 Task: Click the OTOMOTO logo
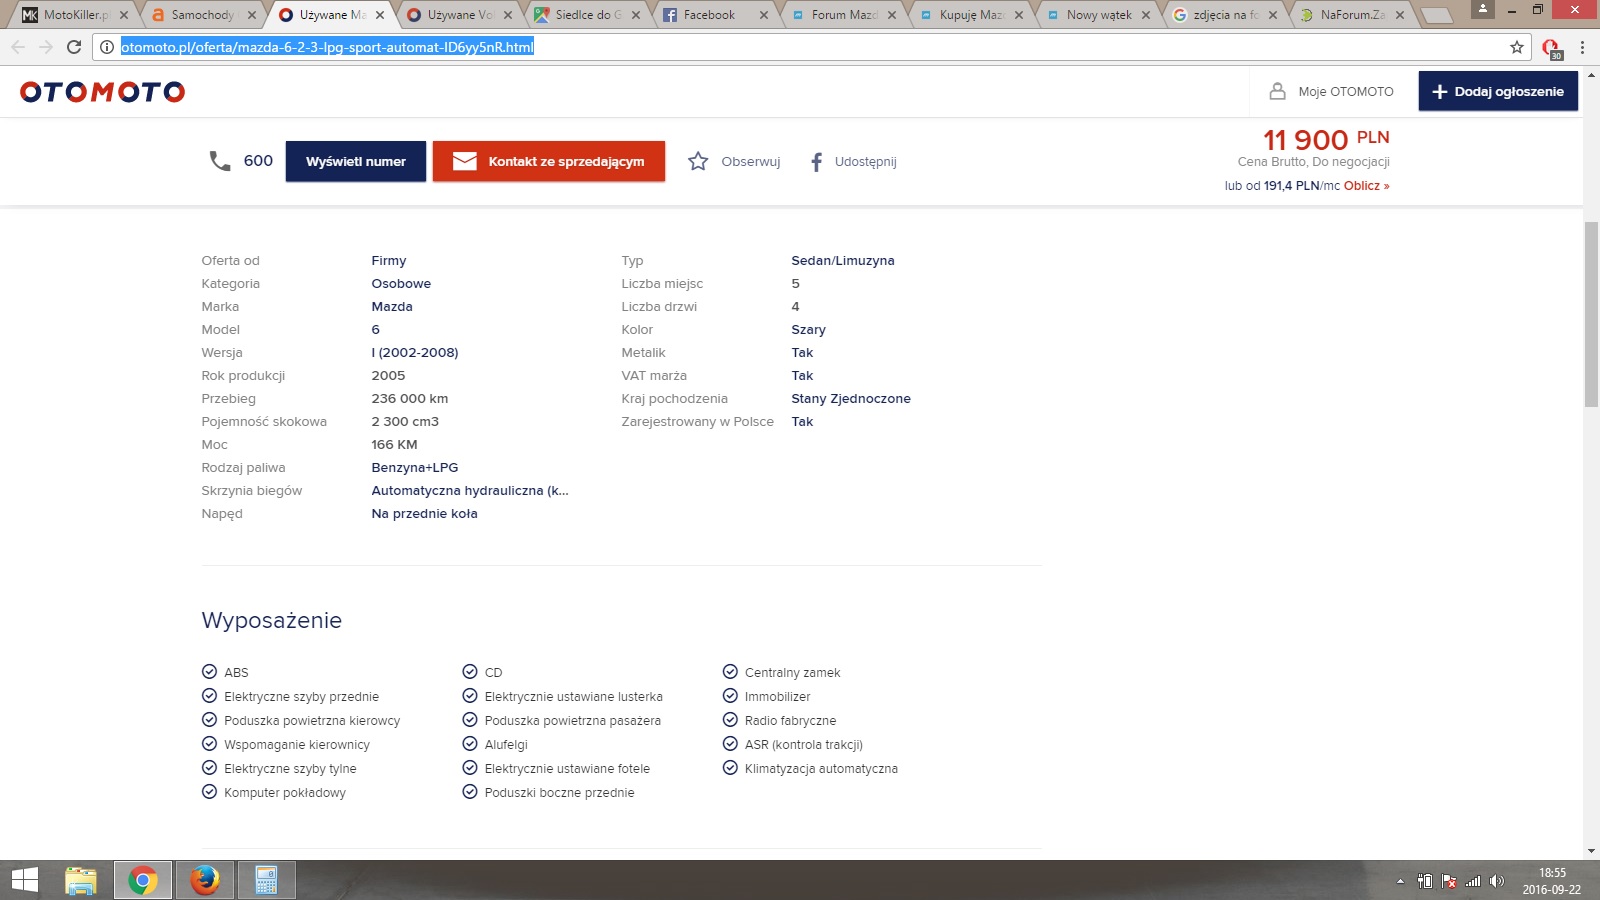coord(103,92)
